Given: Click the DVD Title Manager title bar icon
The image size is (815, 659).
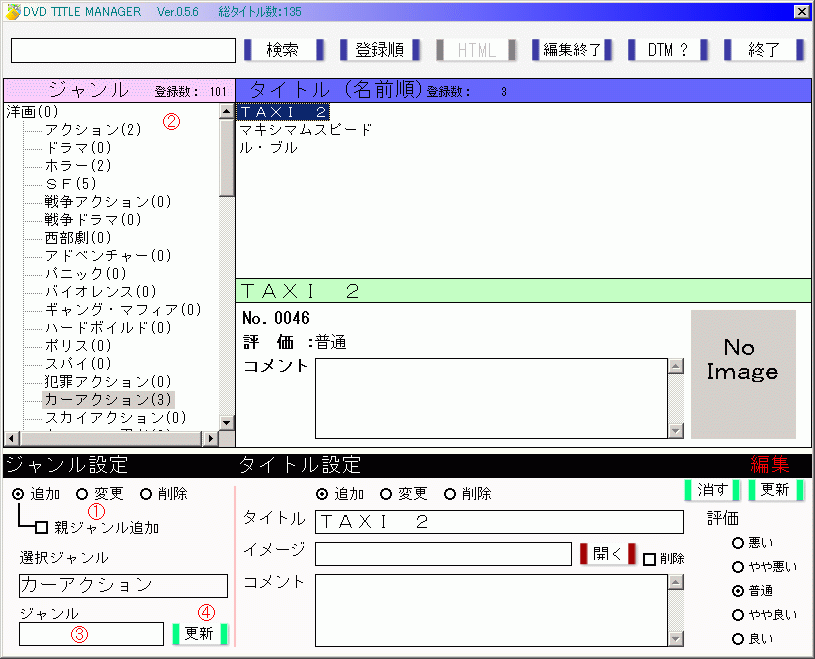Looking at the screenshot, I should [x=12, y=11].
